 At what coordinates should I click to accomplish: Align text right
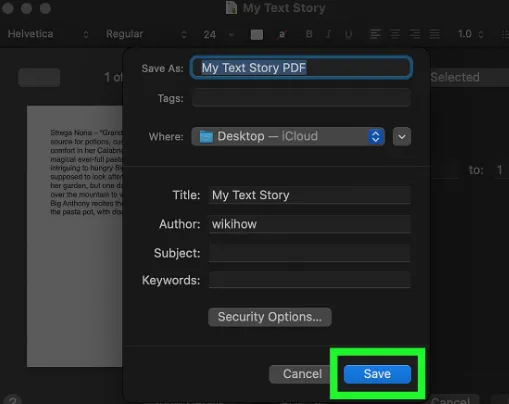coord(415,34)
